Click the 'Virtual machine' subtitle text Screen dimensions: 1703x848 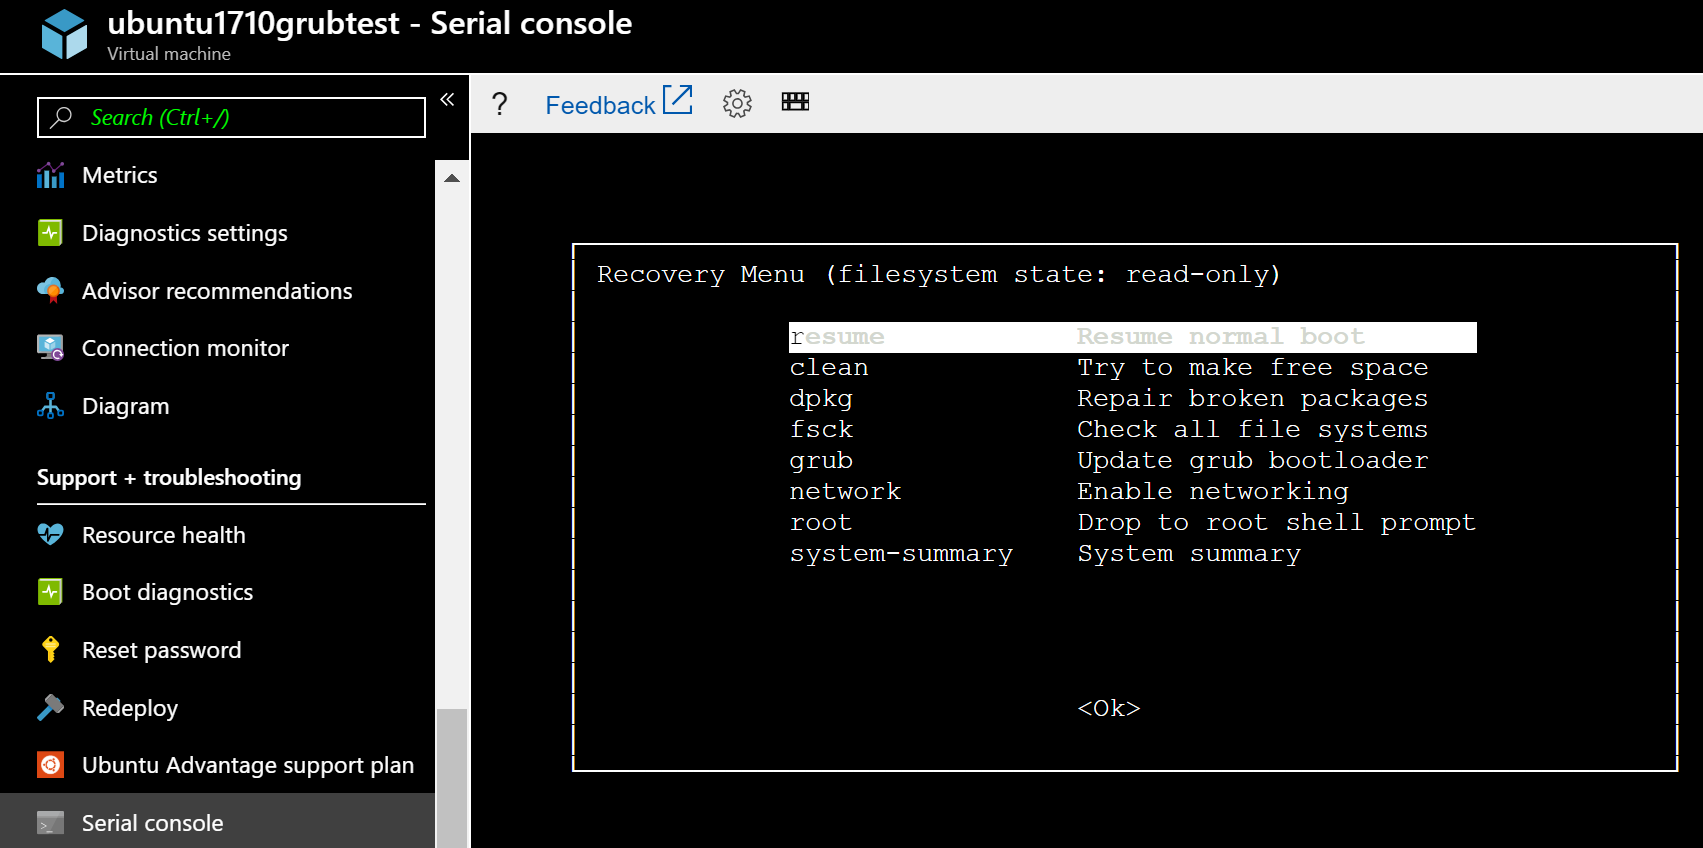pos(169,54)
